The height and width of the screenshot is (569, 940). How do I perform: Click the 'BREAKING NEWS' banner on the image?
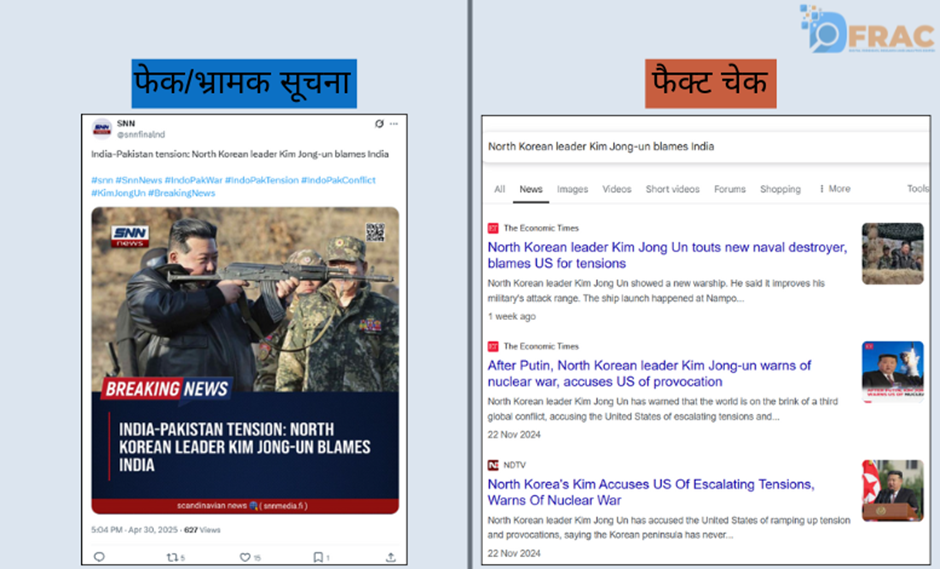(167, 389)
